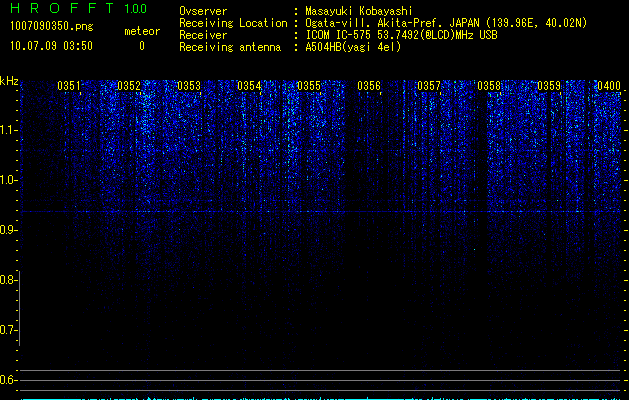Click the Receiver field label
Image resolution: width=629 pixels, height=400 pixels.
pos(203,35)
